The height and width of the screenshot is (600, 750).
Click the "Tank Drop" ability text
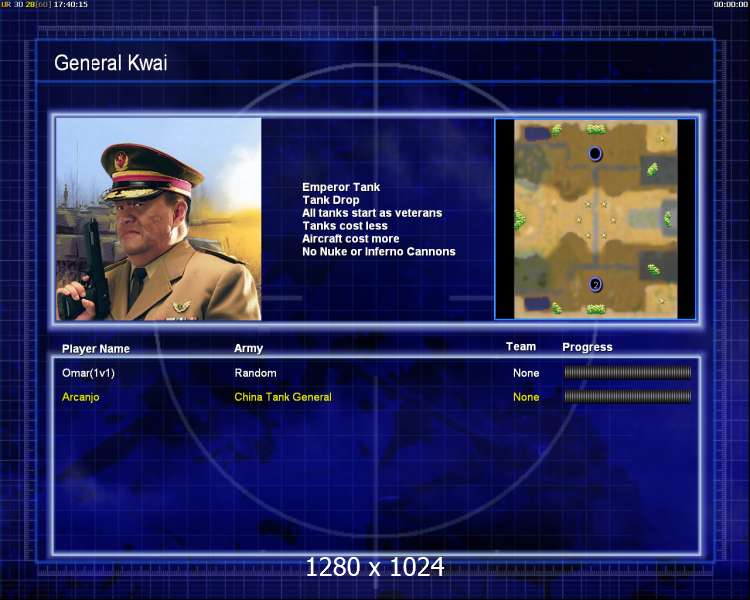tap(331, 200)
